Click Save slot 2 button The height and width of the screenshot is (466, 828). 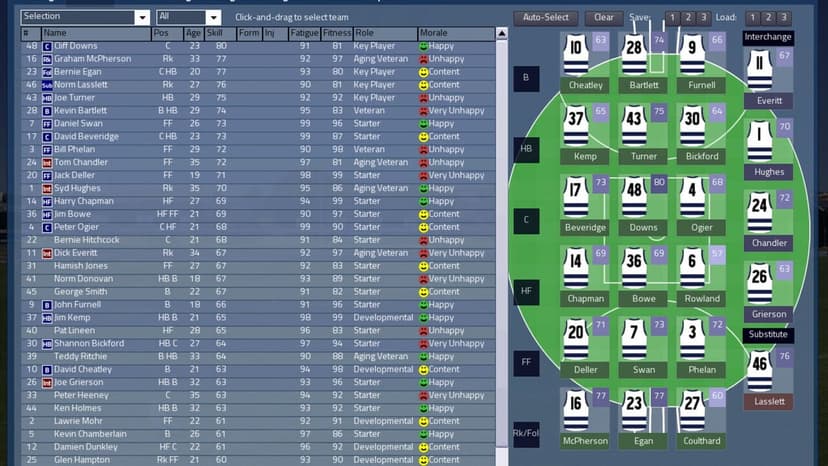point(688,17)
